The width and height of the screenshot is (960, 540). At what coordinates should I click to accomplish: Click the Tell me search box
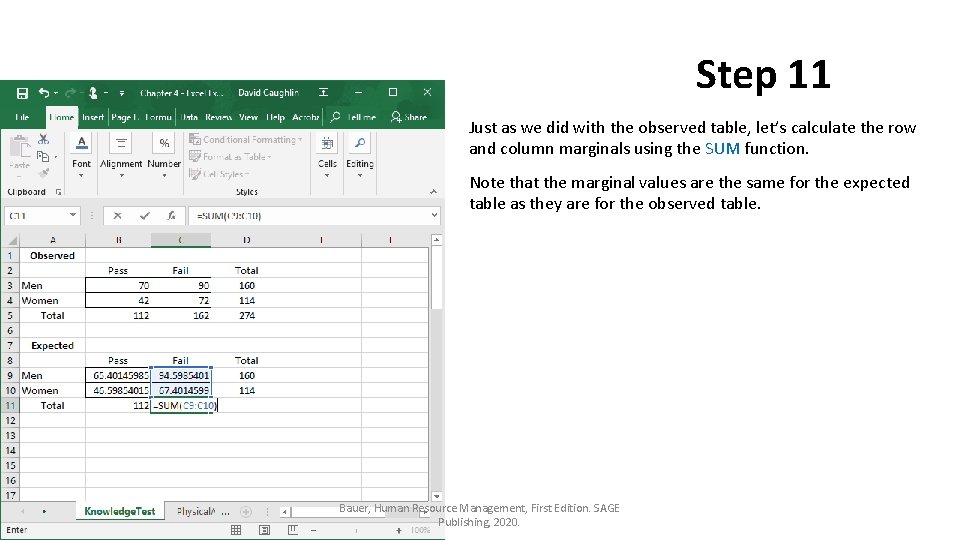coord(353,117)
